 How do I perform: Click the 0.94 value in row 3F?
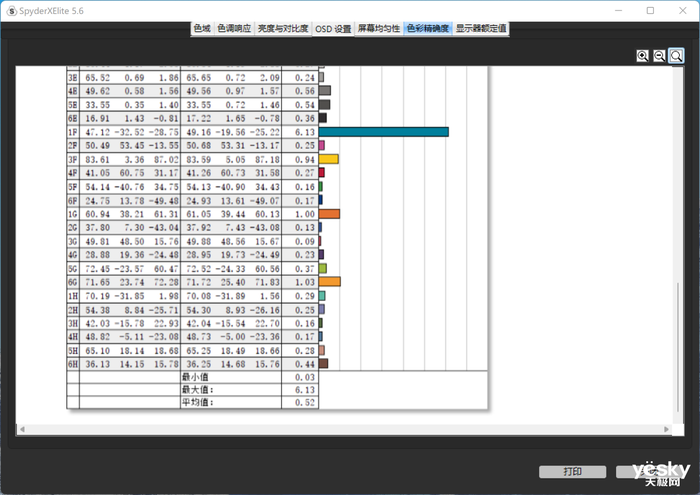[305, 159]
